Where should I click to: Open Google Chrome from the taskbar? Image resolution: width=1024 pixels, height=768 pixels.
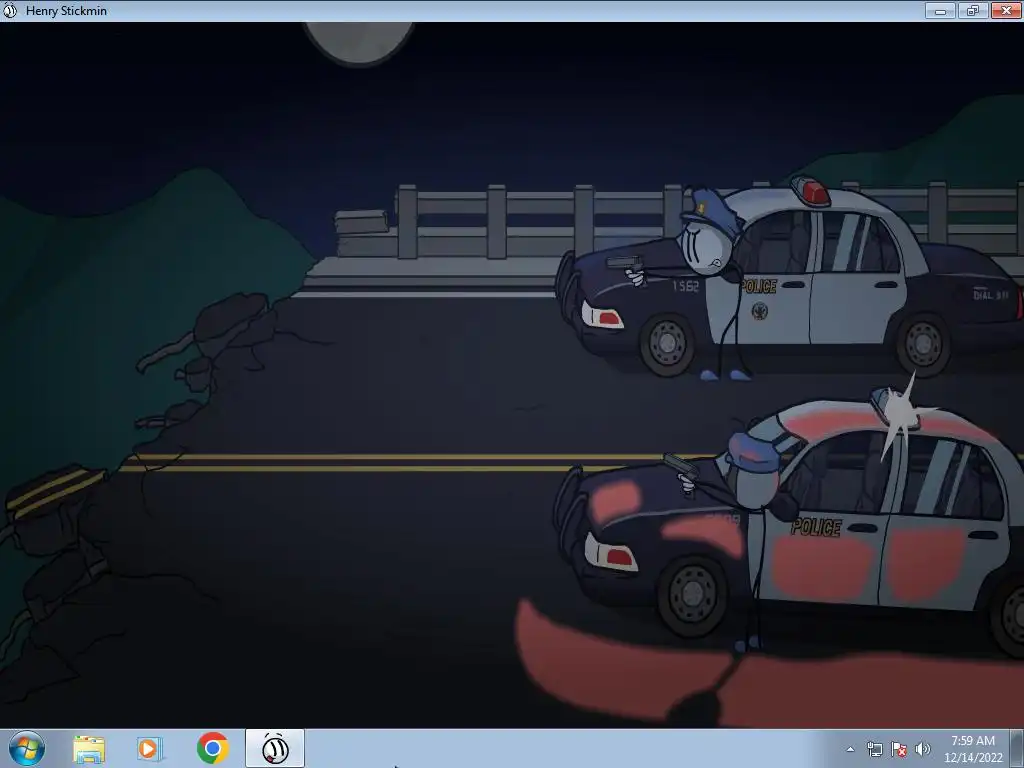pyautogui.click(x=213, y=748)
